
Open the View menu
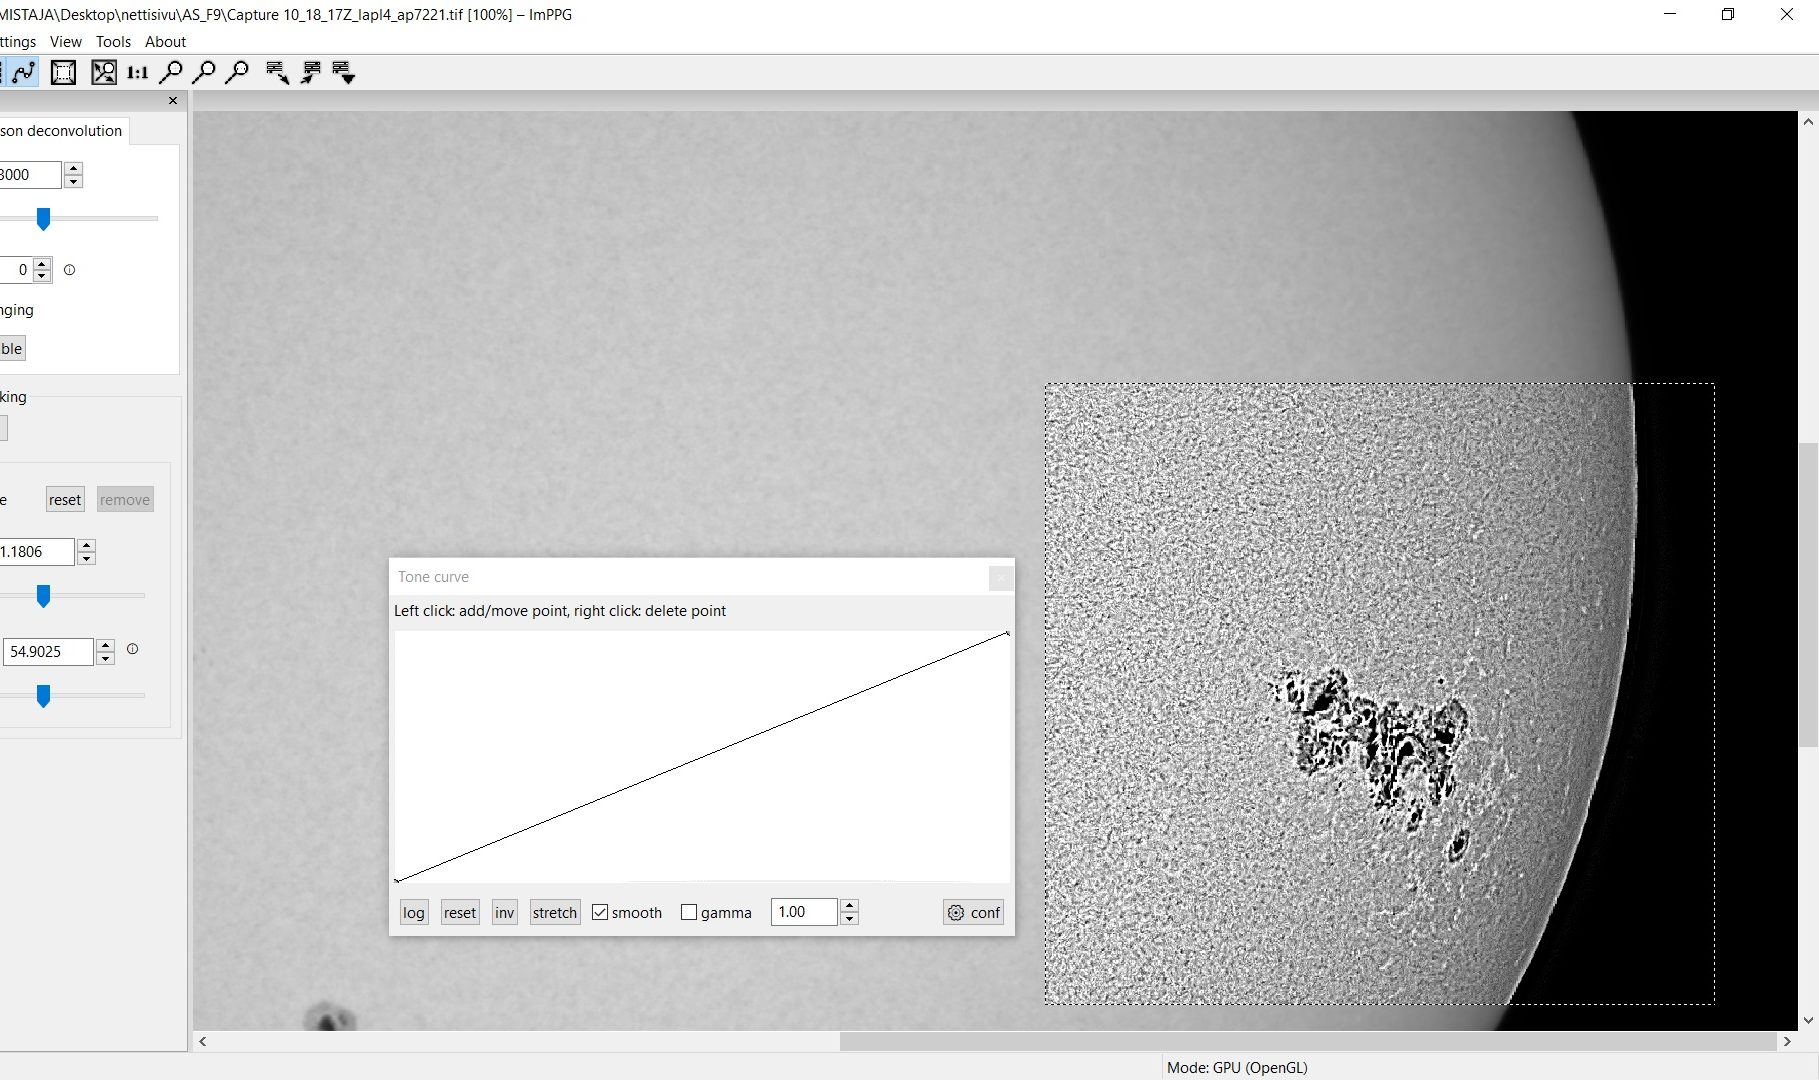(x=65, y=41)
